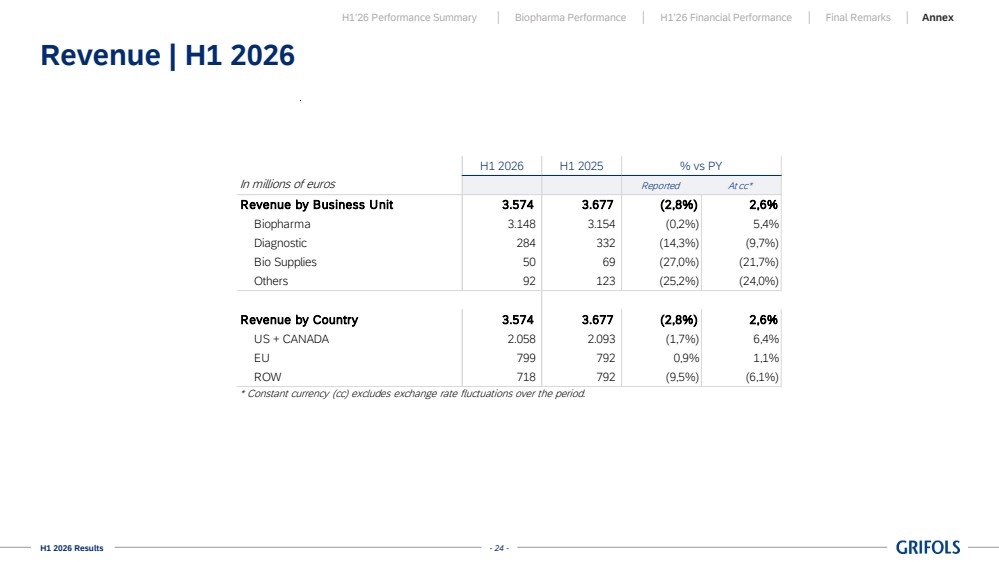This screenshot has width=999, height=562.
Task: Open the H1'26 Performance Summary section
Action: click(409, 18)
